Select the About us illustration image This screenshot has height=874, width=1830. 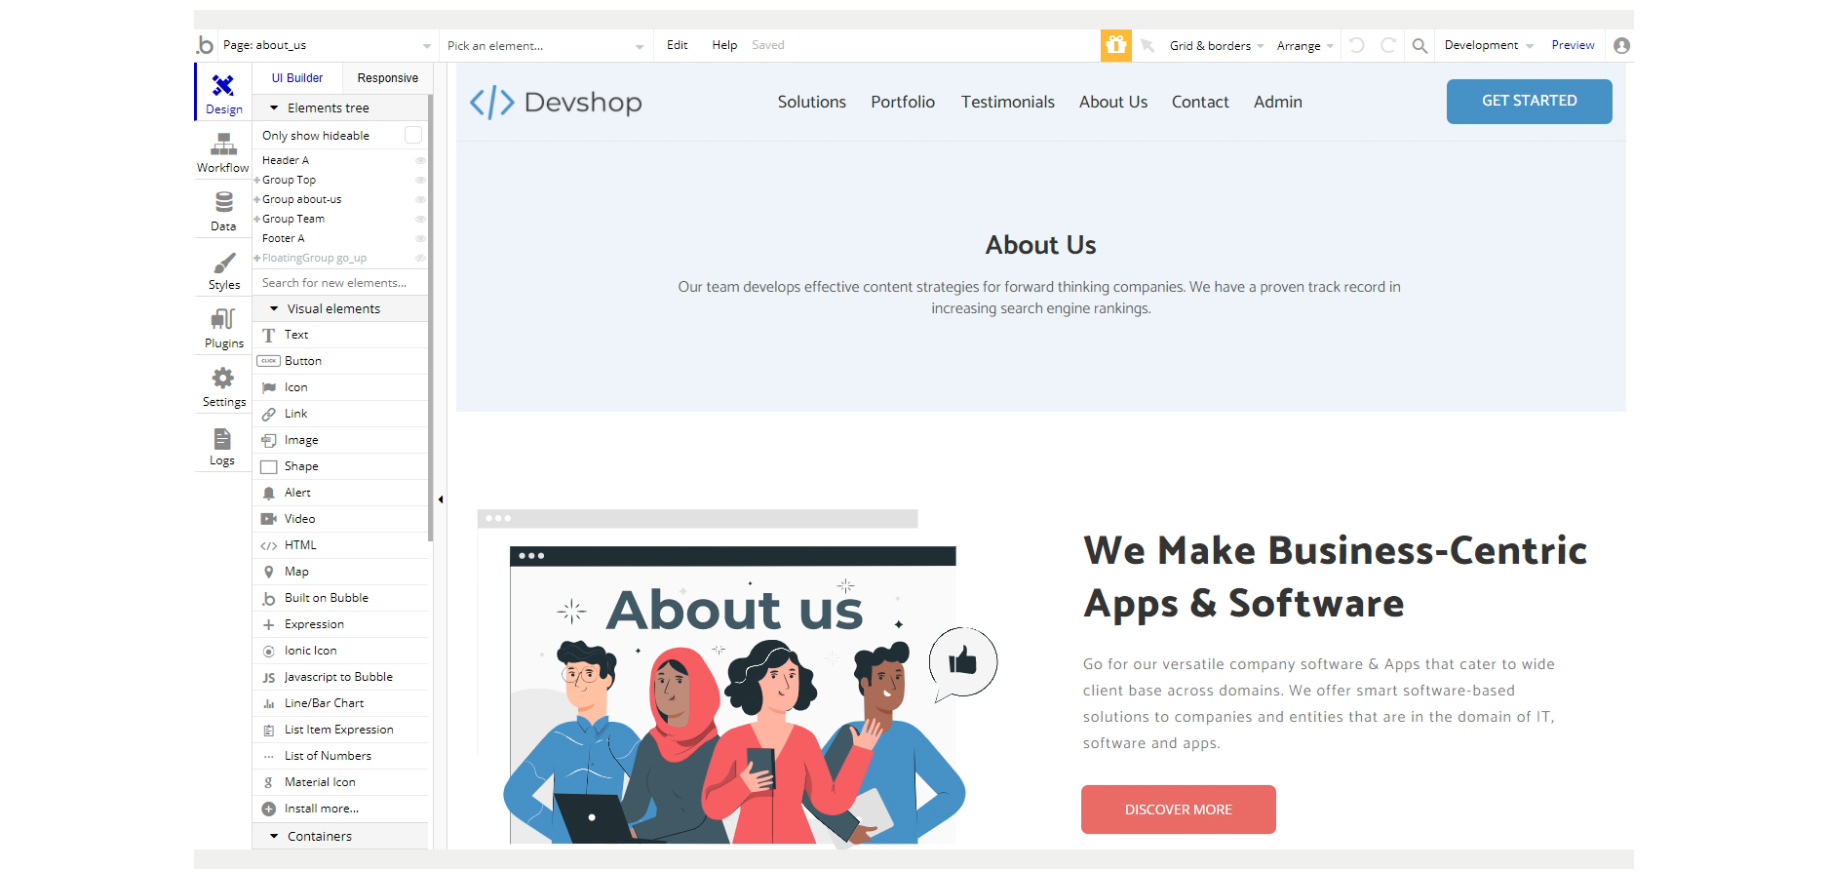coord(737,678)
